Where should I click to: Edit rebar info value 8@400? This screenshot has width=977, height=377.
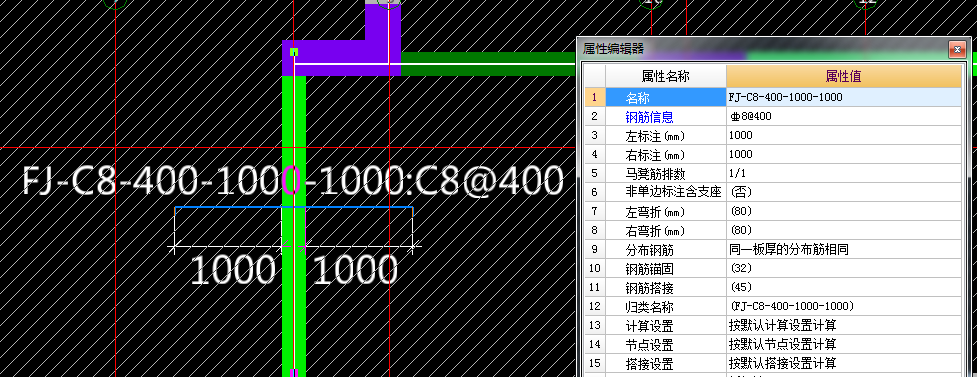coord(844,117)
